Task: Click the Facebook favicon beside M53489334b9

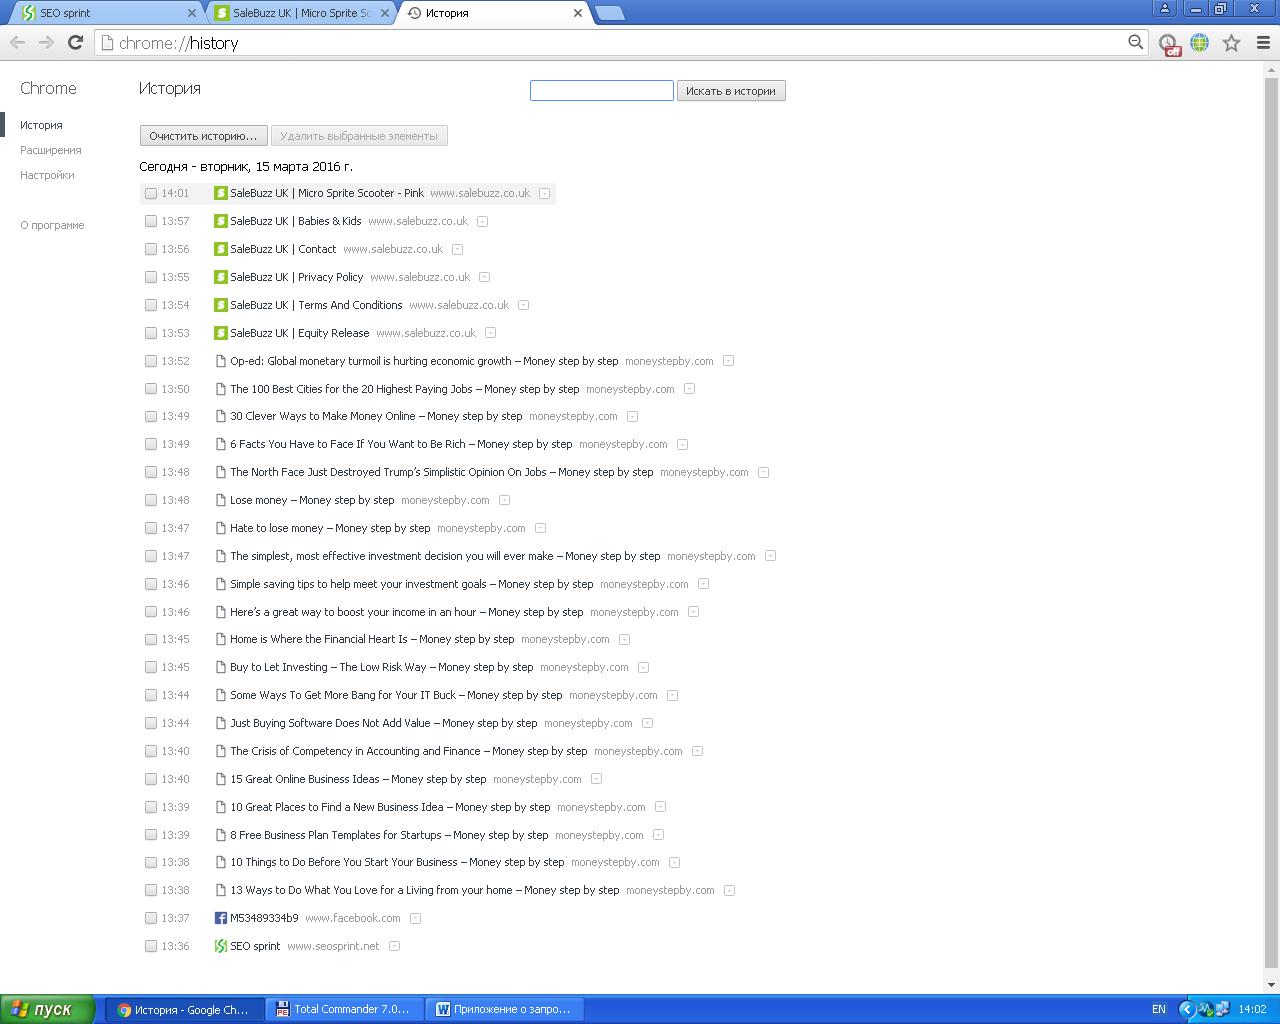Action: (221, 918)
